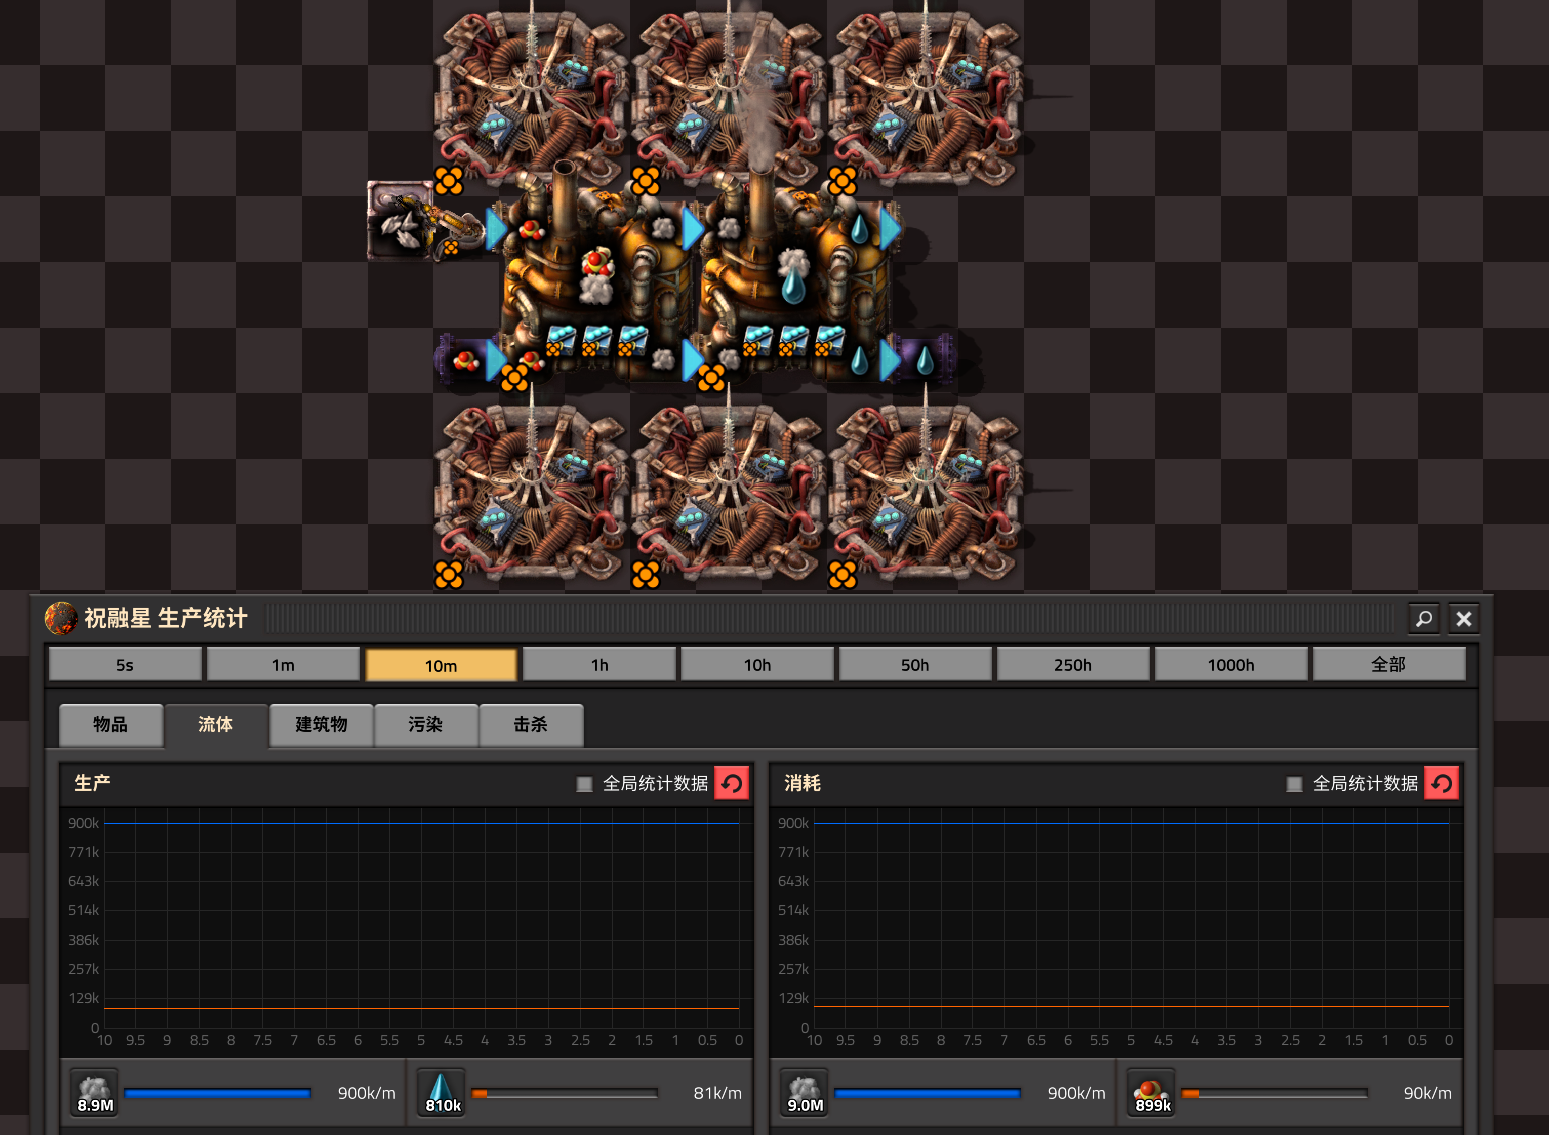Click red reset button in 消耗 panel
1549x1135 pixels.
click(1442, 783)
